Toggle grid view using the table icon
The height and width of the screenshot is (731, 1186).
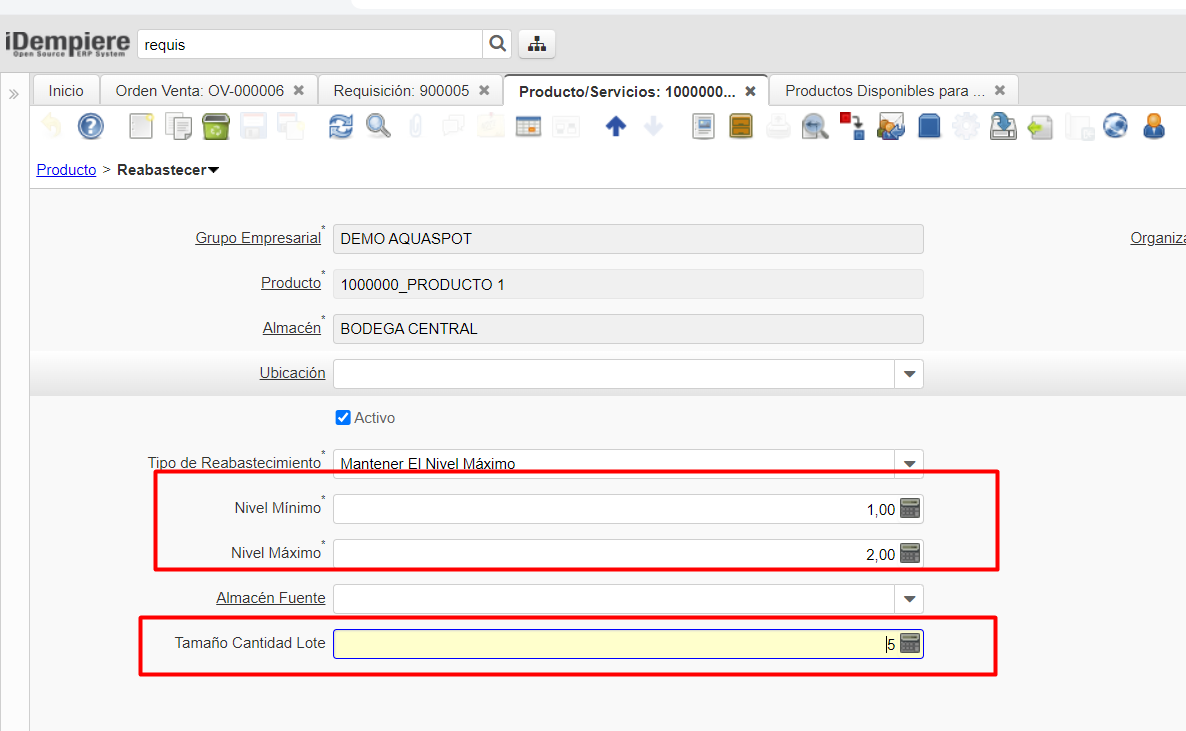(528, 126)
